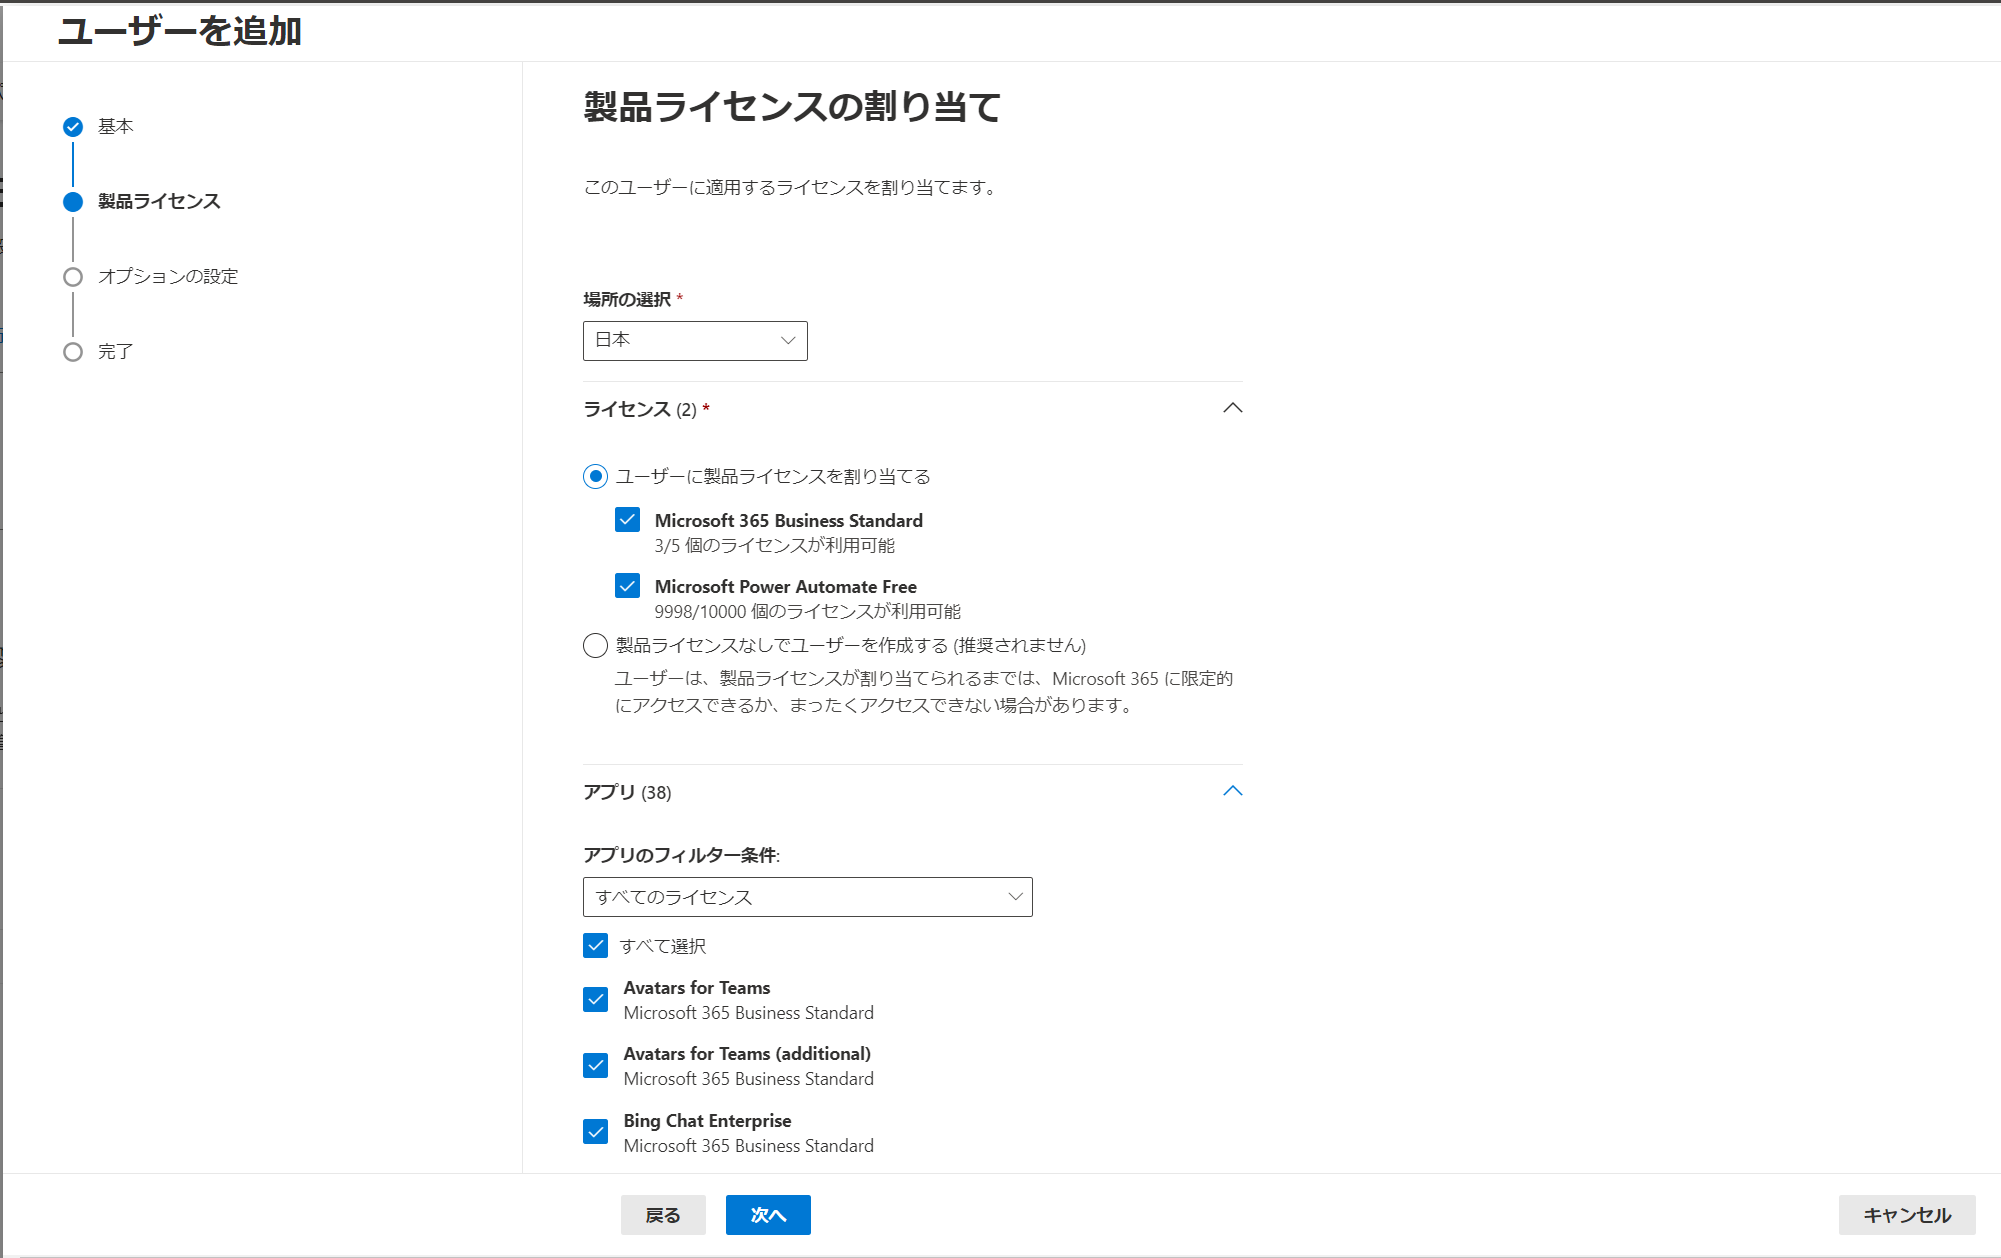The image size is (2001, 1258).
Task: Open the アプリのフィルター条件 dropdown
Action: [x=807, y=897]
